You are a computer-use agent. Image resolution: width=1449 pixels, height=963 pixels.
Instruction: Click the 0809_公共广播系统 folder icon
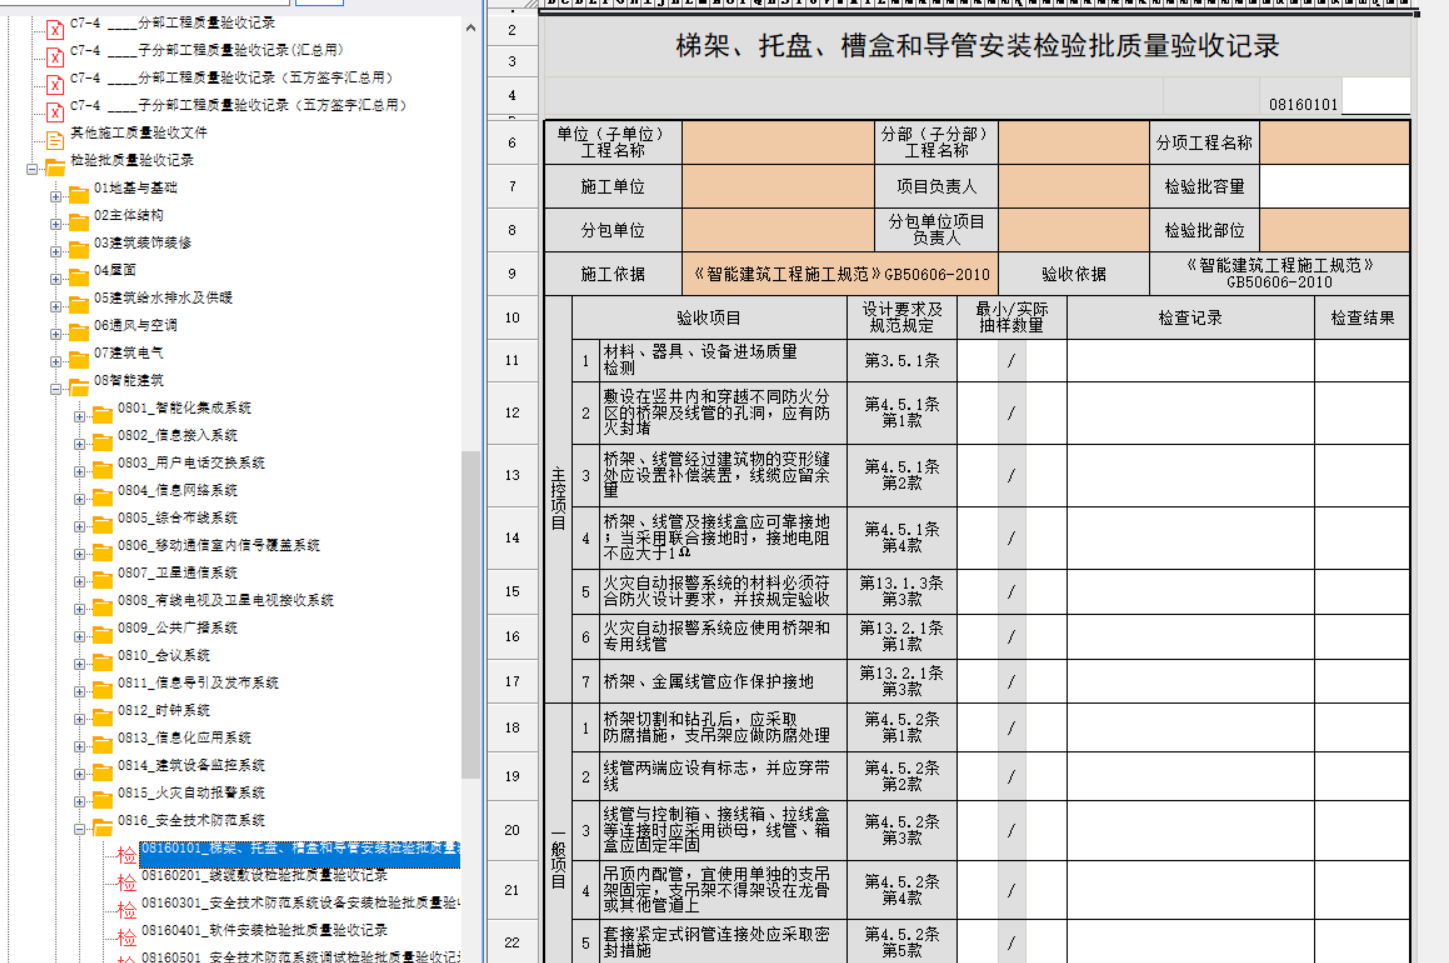point(103,635)
